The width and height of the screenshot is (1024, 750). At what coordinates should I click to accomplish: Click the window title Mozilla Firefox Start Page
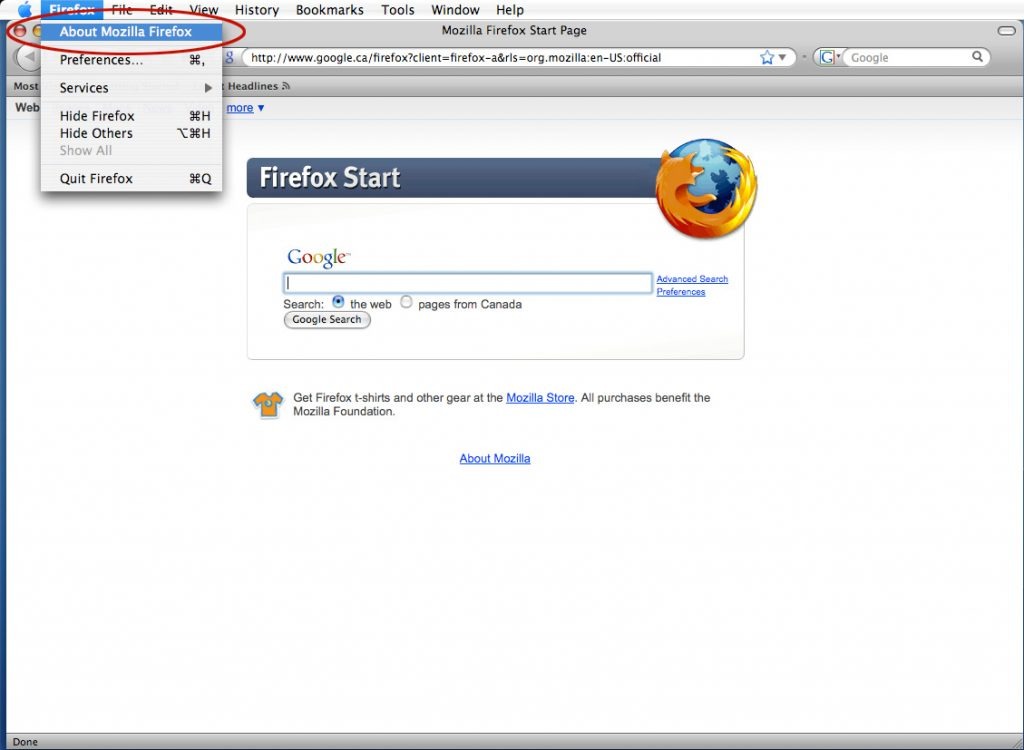click(x=514, y=30)
